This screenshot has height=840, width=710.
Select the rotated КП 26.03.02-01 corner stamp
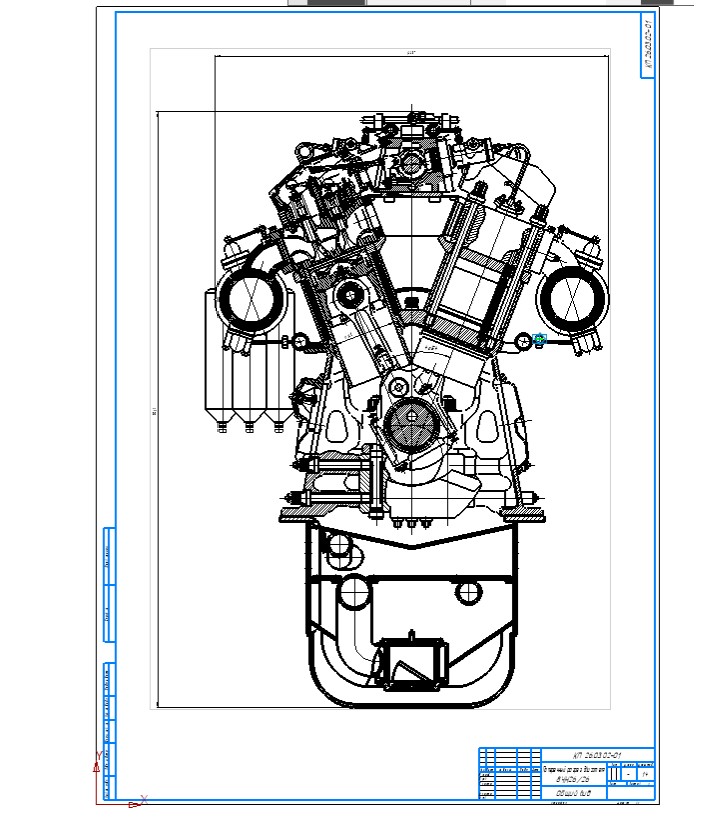648,45
